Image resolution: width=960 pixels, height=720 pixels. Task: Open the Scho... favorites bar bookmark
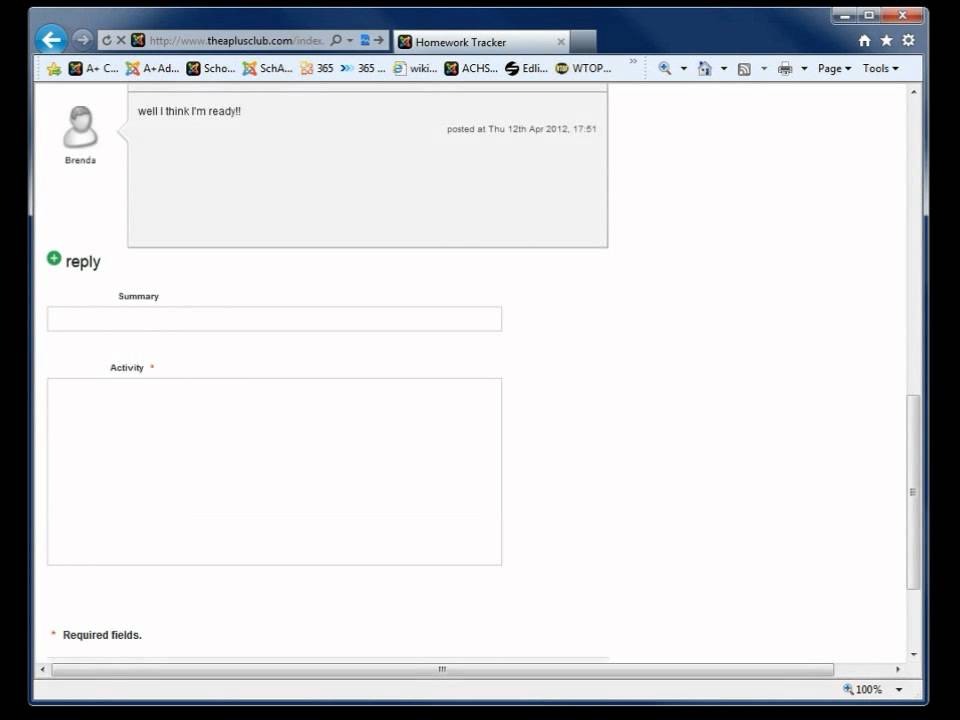pos(211,69)
